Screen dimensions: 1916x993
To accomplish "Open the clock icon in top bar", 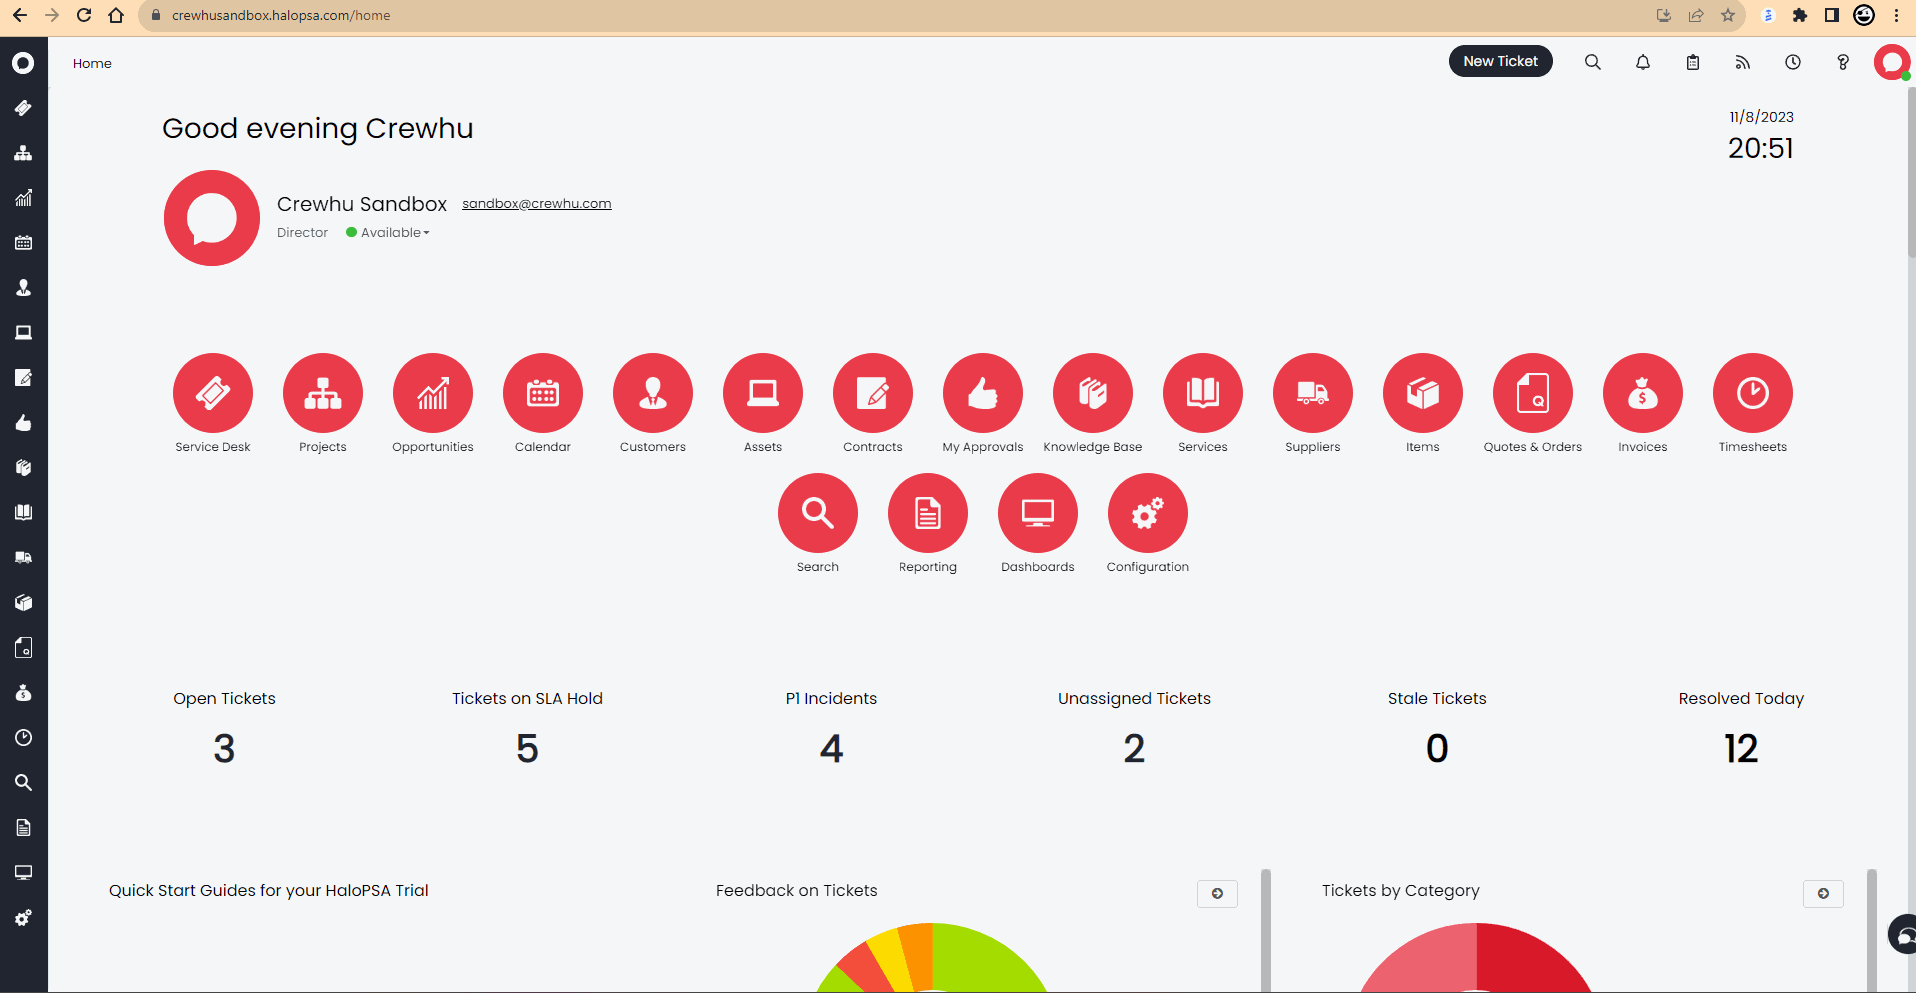I will [x=1793, y=62].
